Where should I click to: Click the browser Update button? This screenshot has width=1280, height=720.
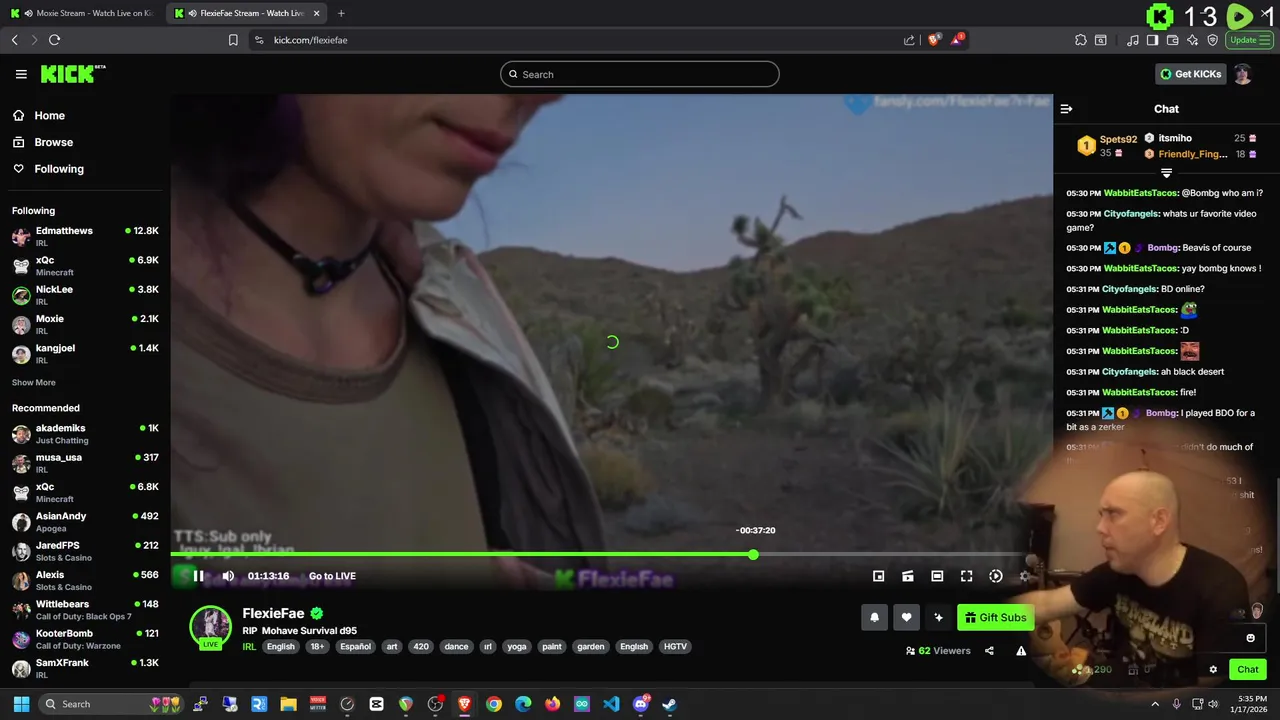point(1250,40)
